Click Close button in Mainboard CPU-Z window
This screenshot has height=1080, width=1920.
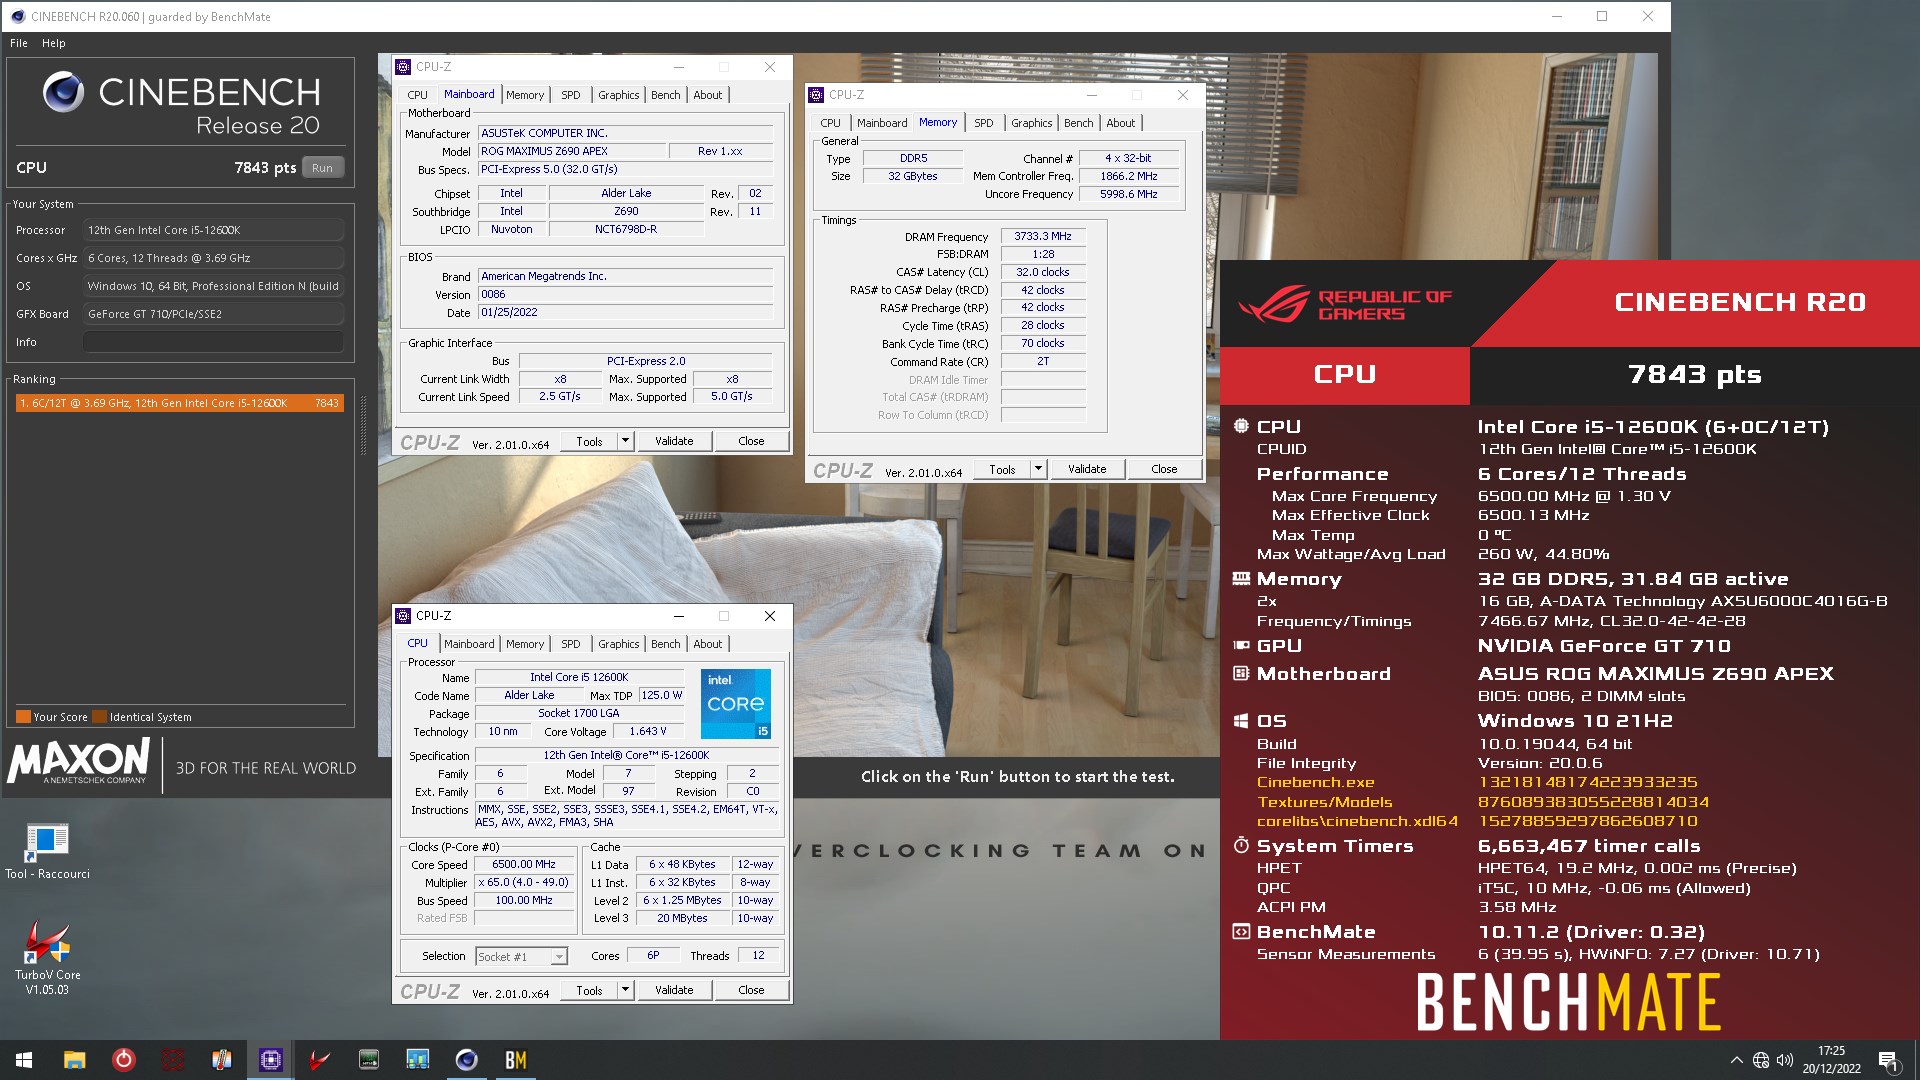click(x=751, y=441)
